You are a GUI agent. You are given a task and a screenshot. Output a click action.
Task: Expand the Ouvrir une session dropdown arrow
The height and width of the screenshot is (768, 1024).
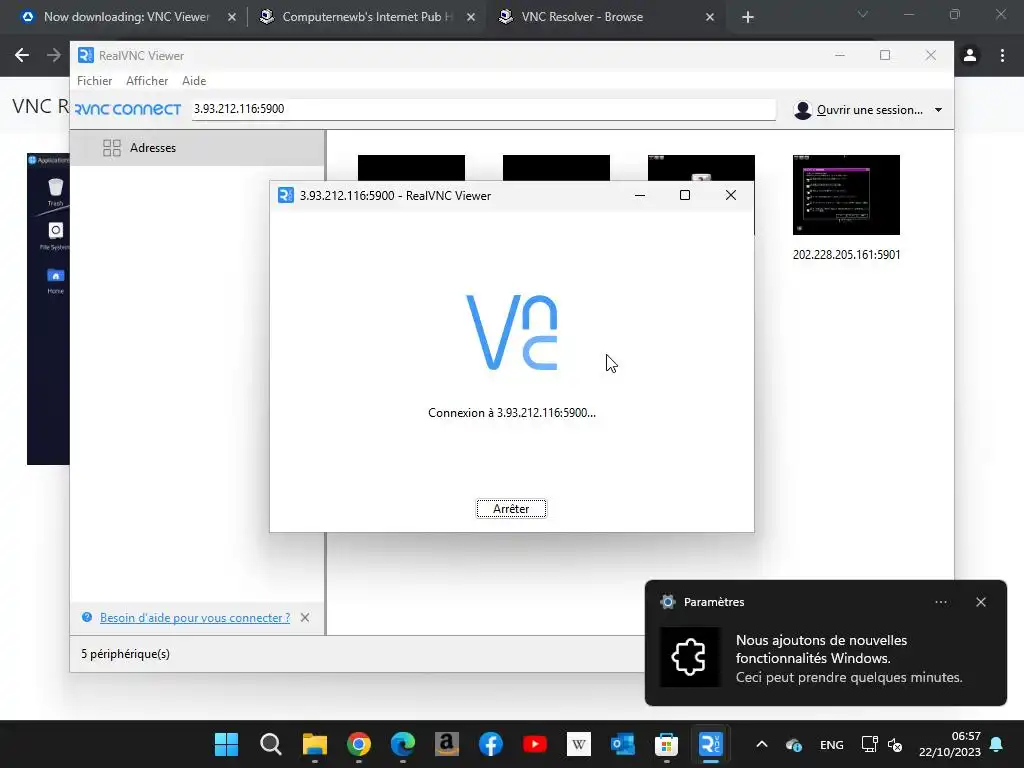pyautogui.click(x=938, y=110)
